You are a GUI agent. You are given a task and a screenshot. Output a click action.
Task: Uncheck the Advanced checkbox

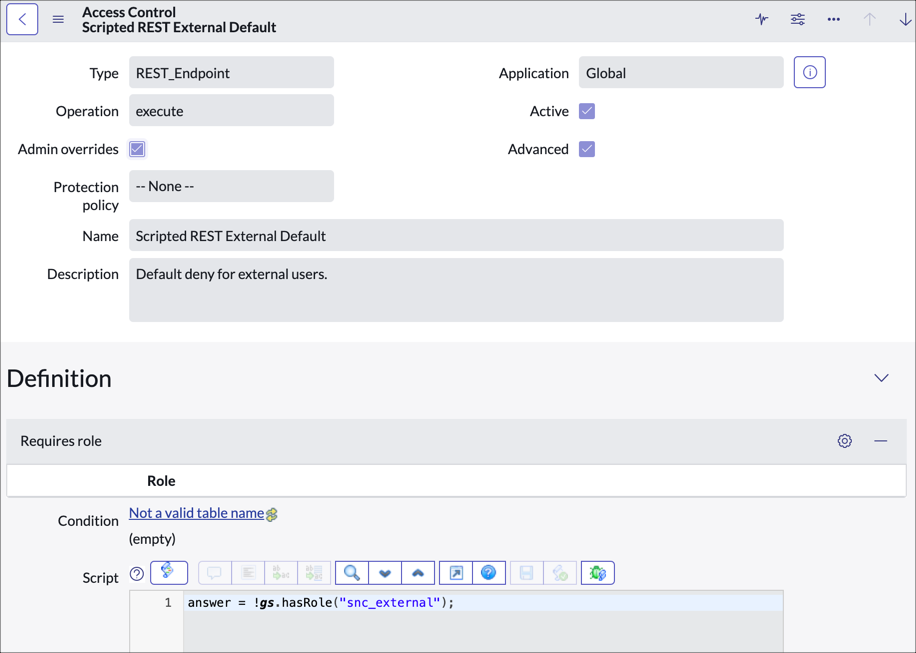(586, 148)
